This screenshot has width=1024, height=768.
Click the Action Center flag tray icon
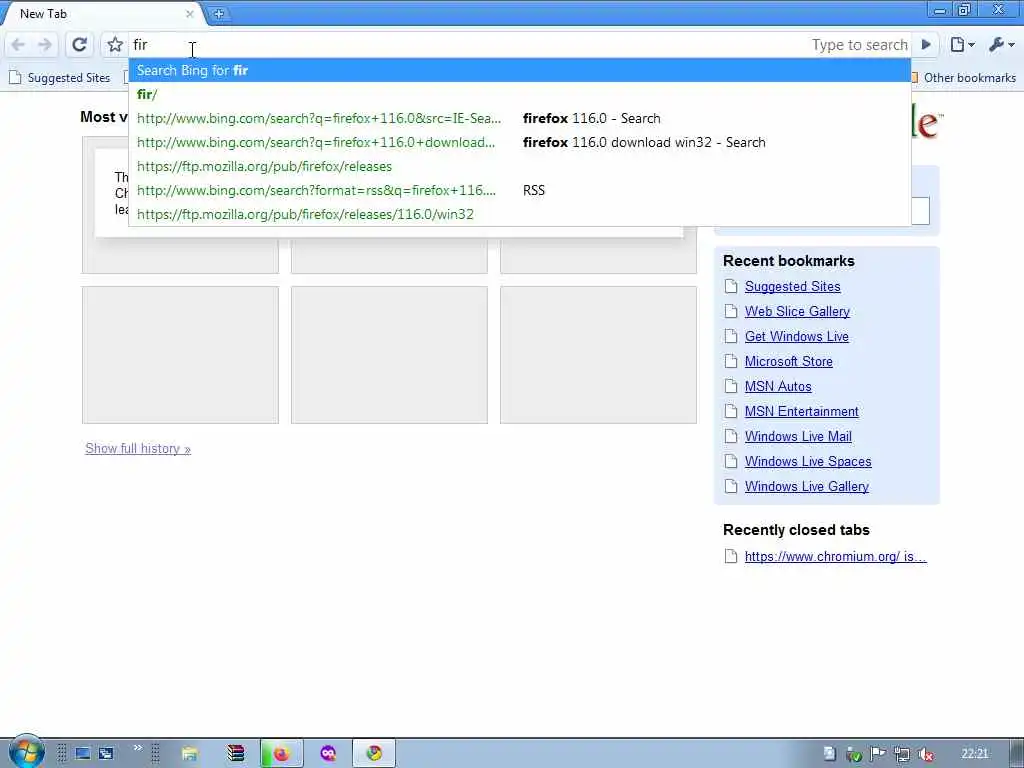coord(877,754)
